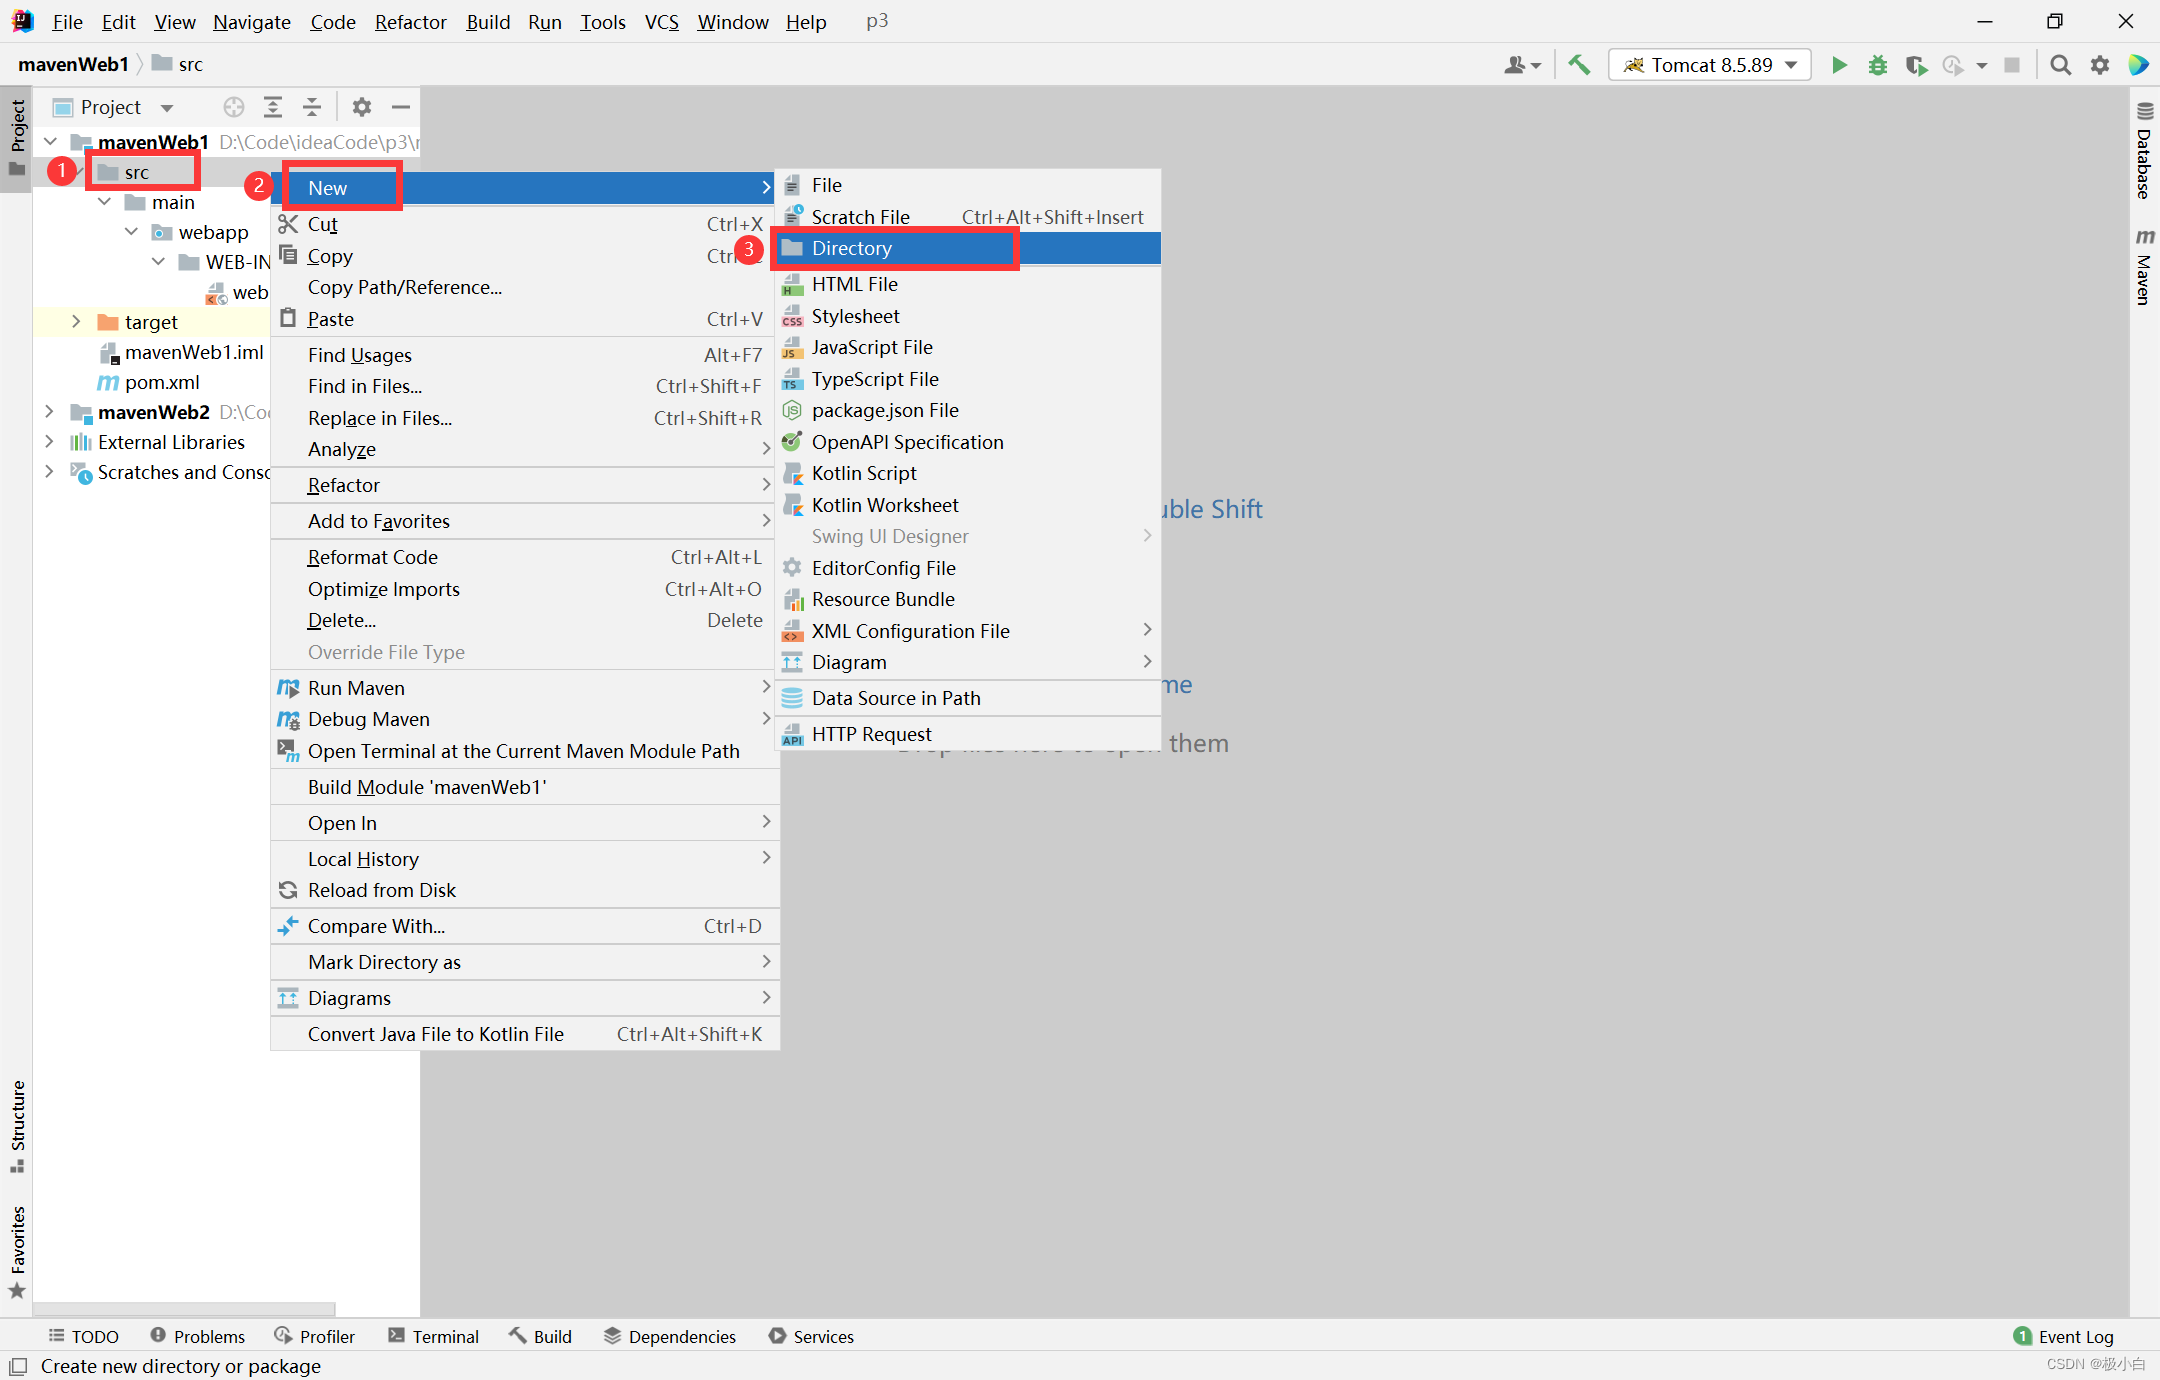Viewport: 2160px width, 1380px height.
Task: Click the Project tool window side button
Action: [17, 138]
